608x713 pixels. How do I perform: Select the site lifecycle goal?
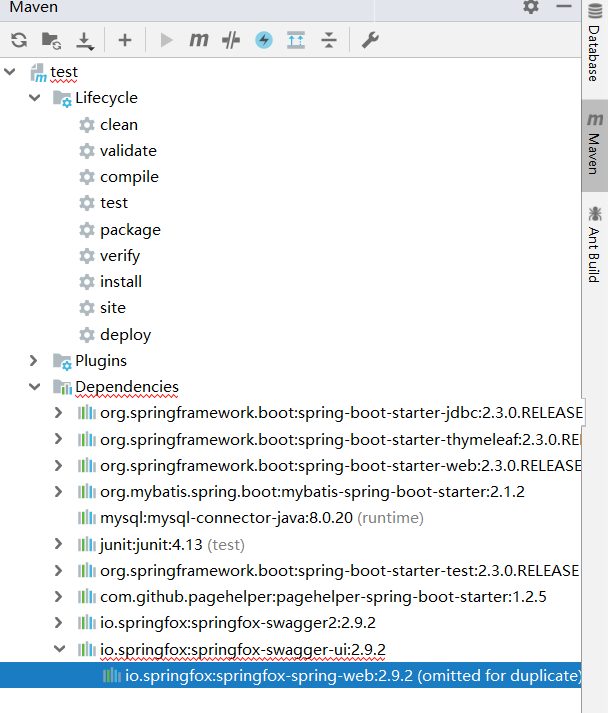tap(112, 308)
